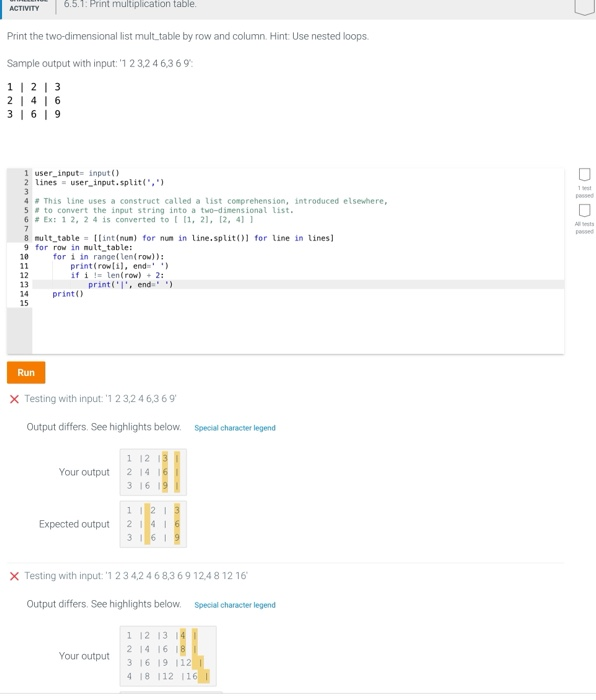Click the '1 test passed' shield icon

click(x=584, y=175)
